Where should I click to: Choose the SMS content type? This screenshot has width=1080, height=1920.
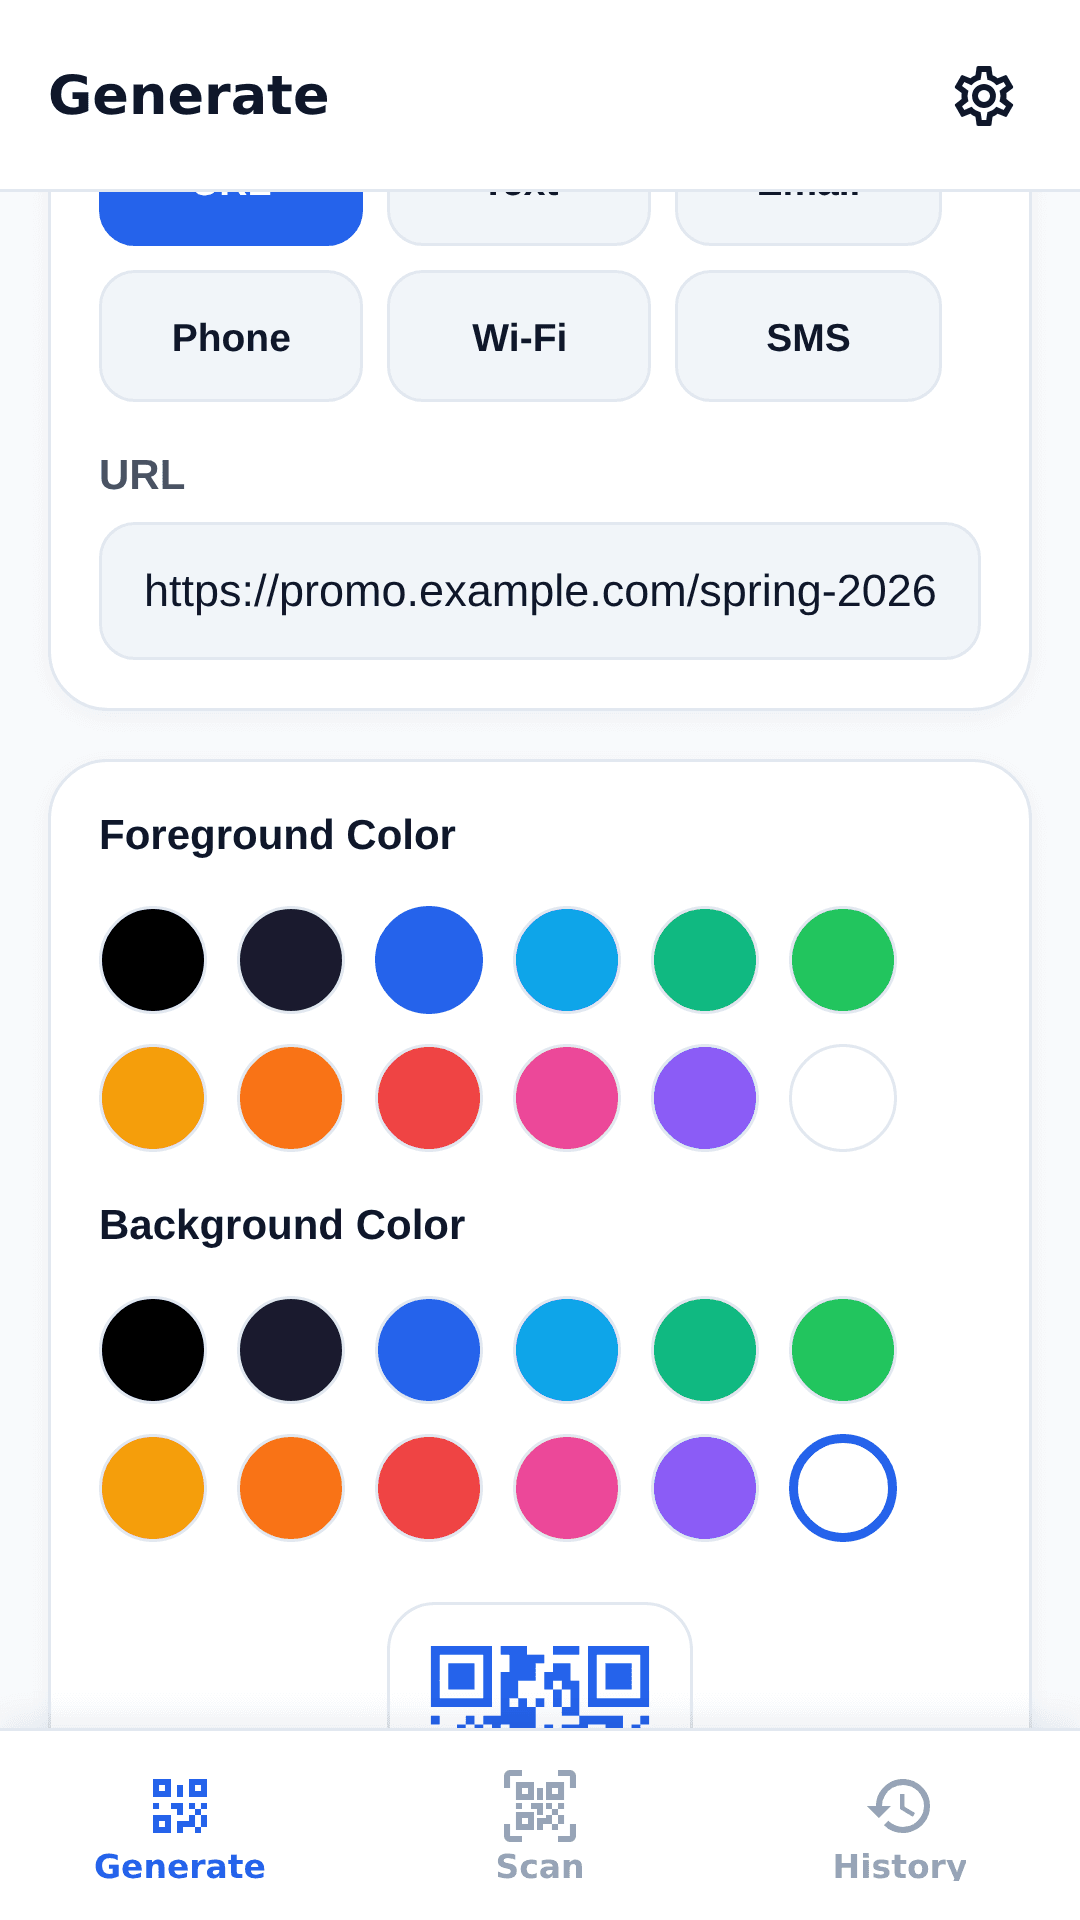point(808,337)
